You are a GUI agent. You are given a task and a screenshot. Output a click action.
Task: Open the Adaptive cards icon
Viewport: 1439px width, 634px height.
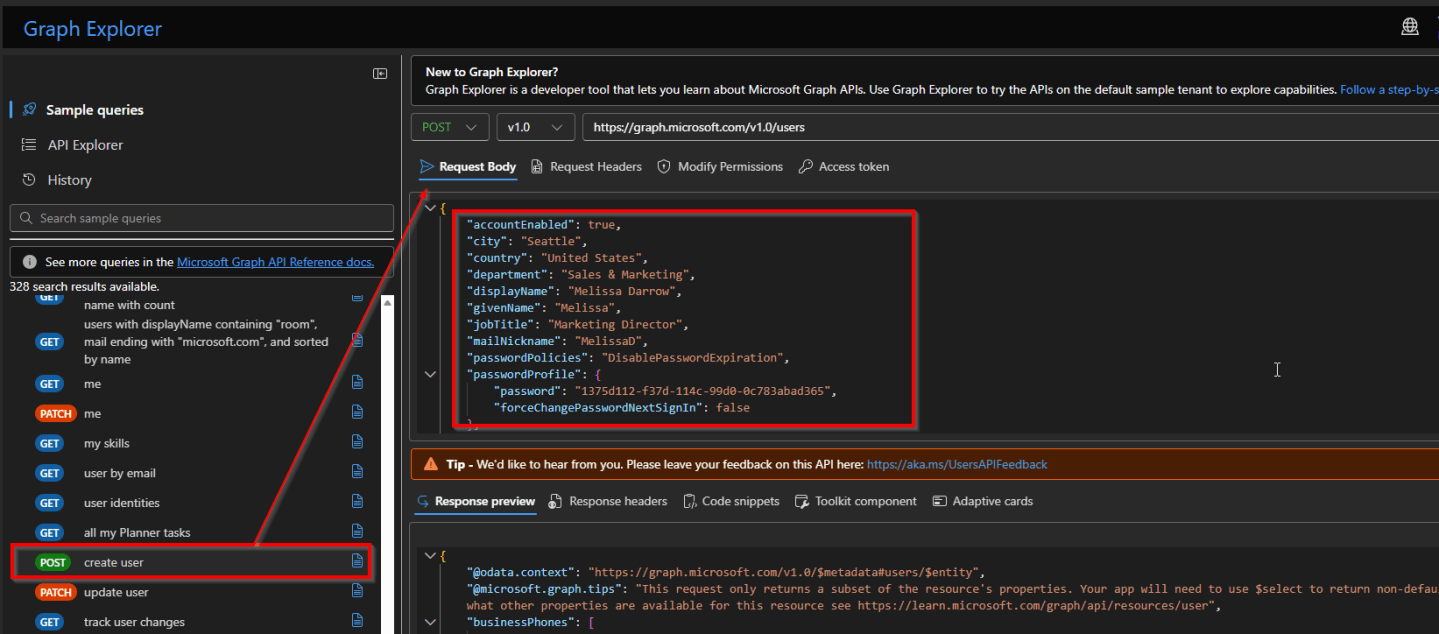(938, 501)
